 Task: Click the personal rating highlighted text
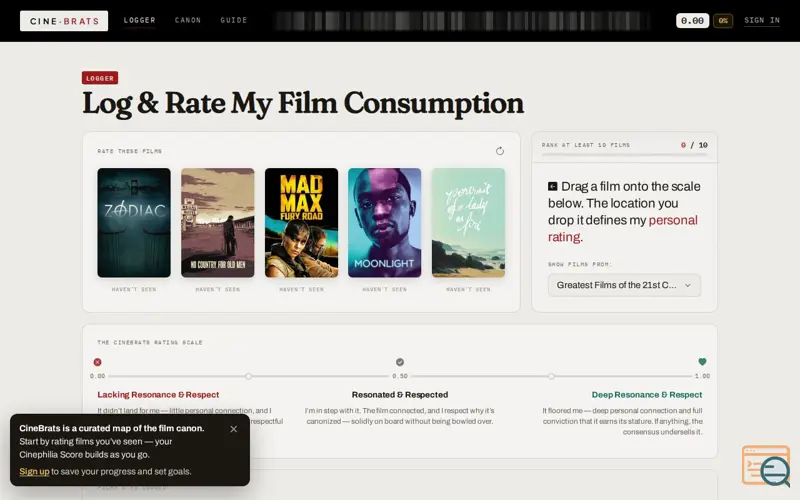pos(623,229)
